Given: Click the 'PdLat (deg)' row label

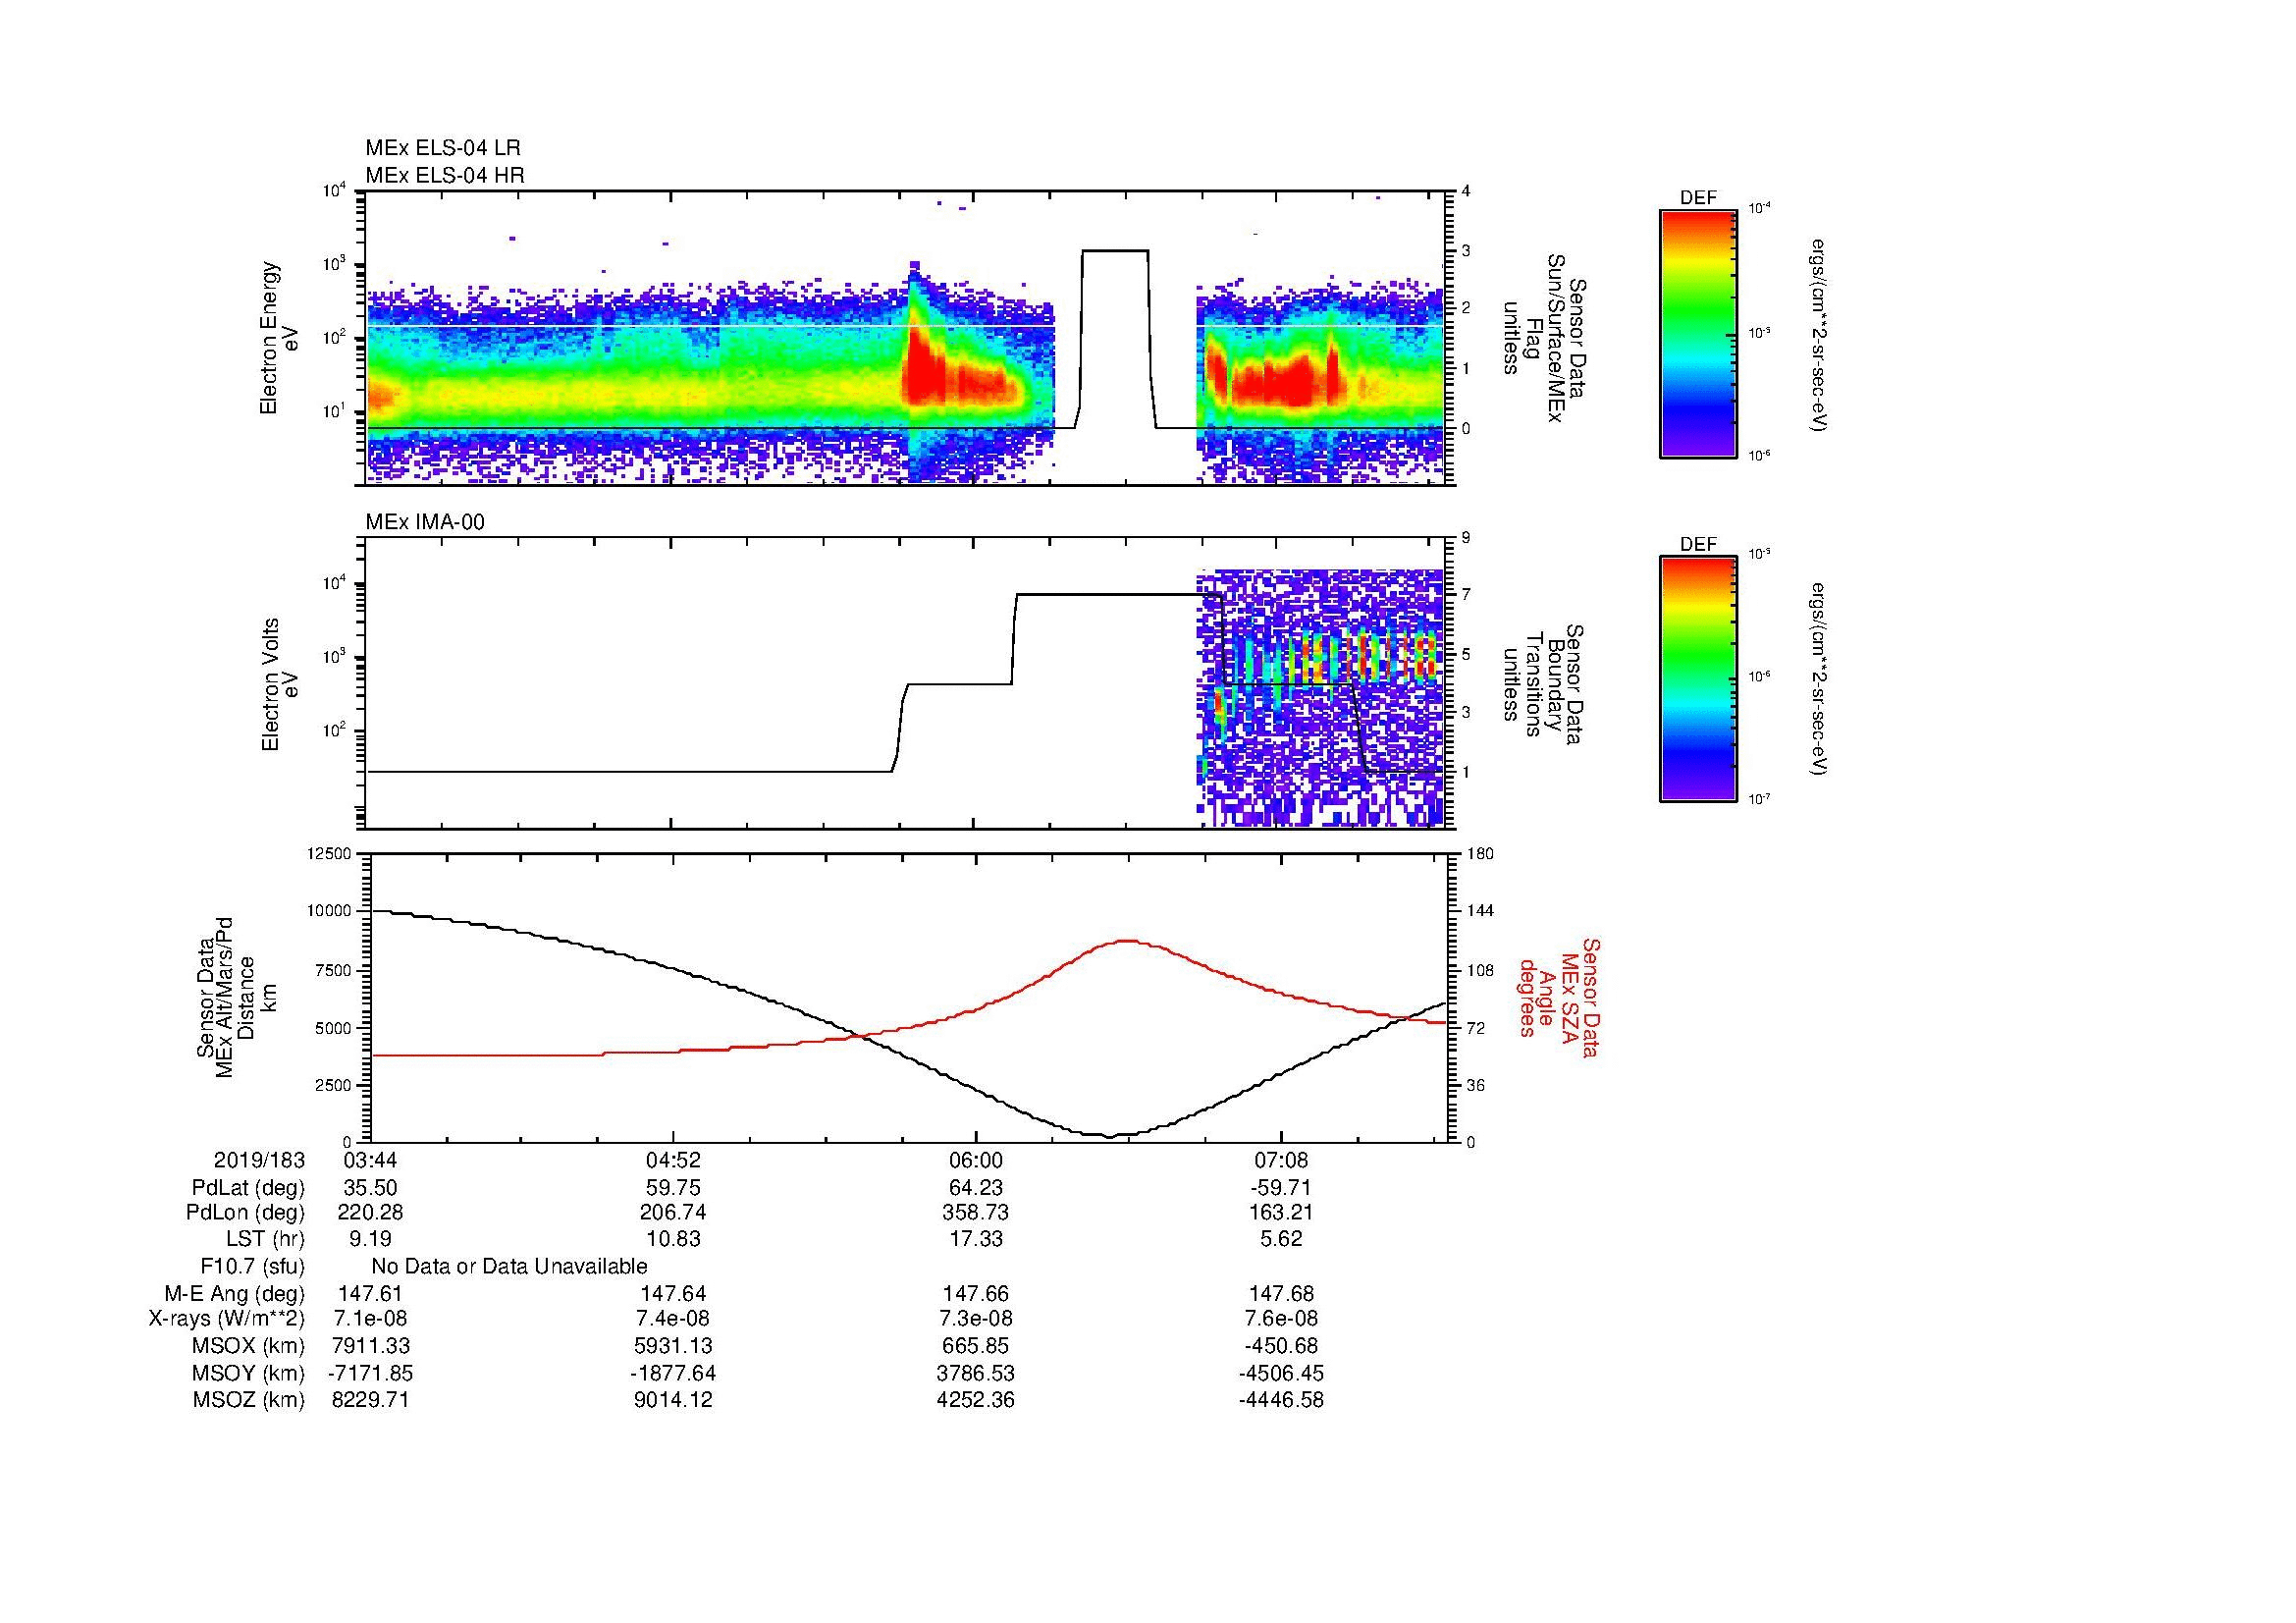Looking at the screenshot, I should (x=248, y=1188).
